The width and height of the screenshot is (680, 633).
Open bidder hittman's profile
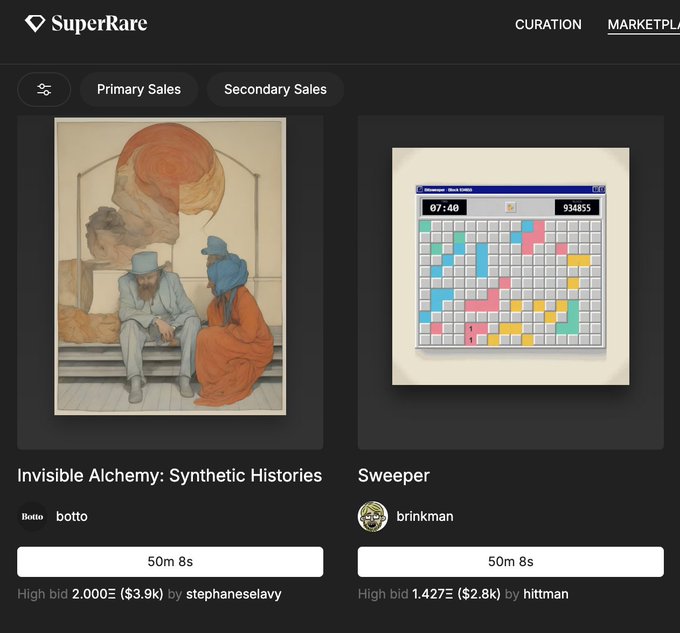[x=547, y=594]
